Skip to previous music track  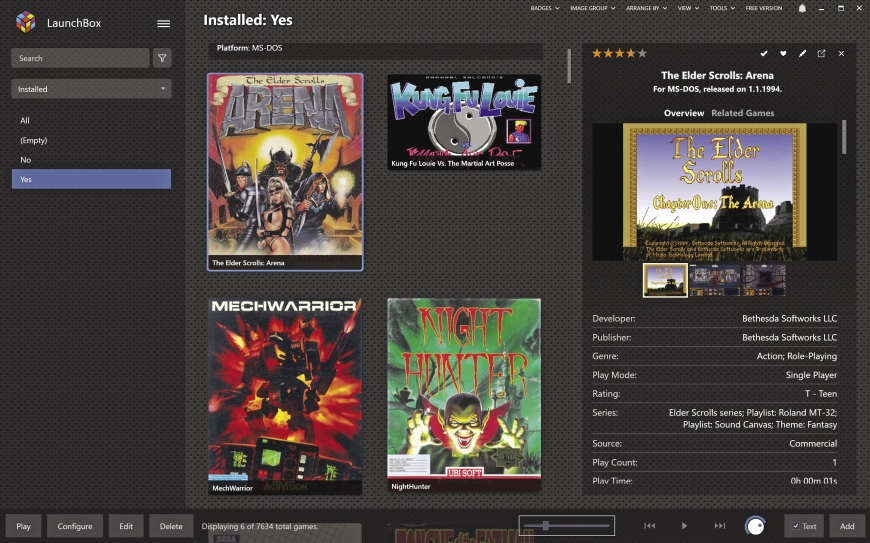(649, 526)
